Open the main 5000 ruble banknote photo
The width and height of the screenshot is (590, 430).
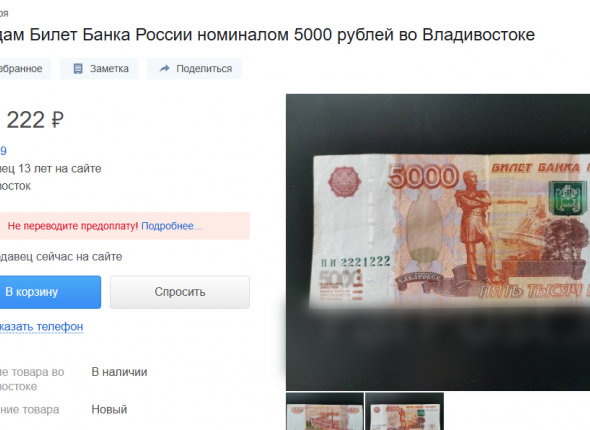438,242
